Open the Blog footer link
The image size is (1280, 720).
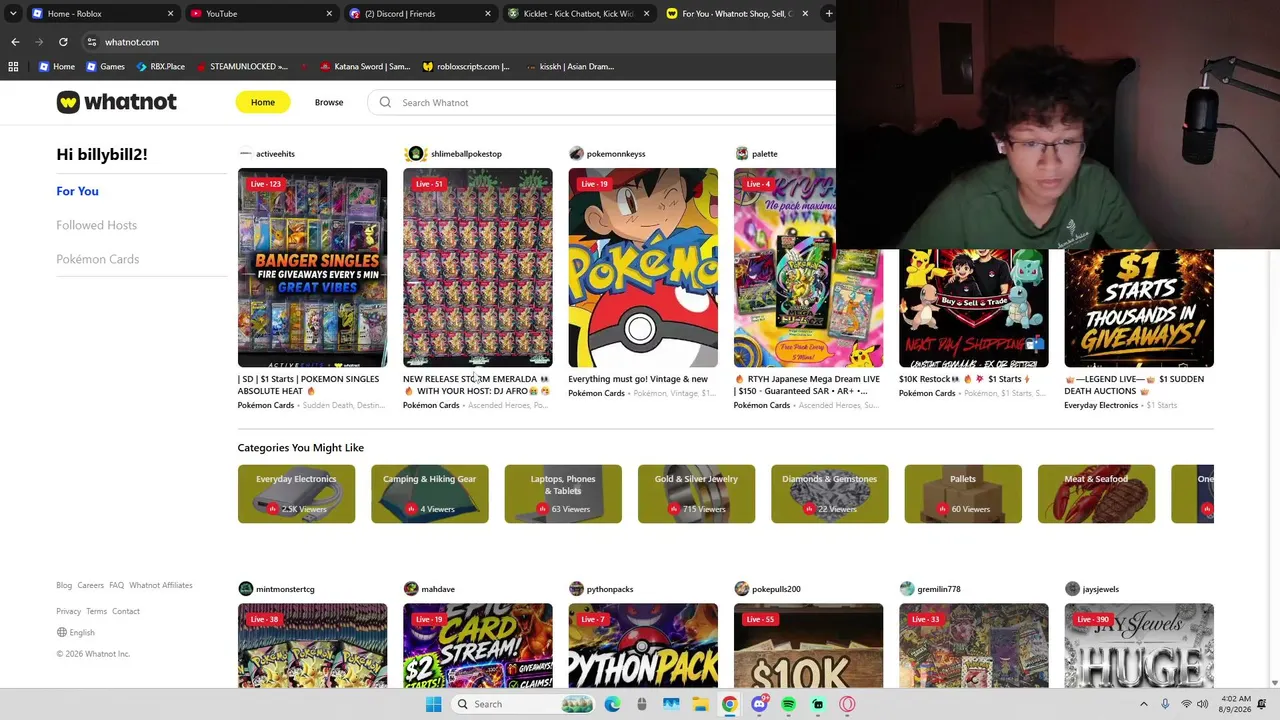click(x=64, y=585)
